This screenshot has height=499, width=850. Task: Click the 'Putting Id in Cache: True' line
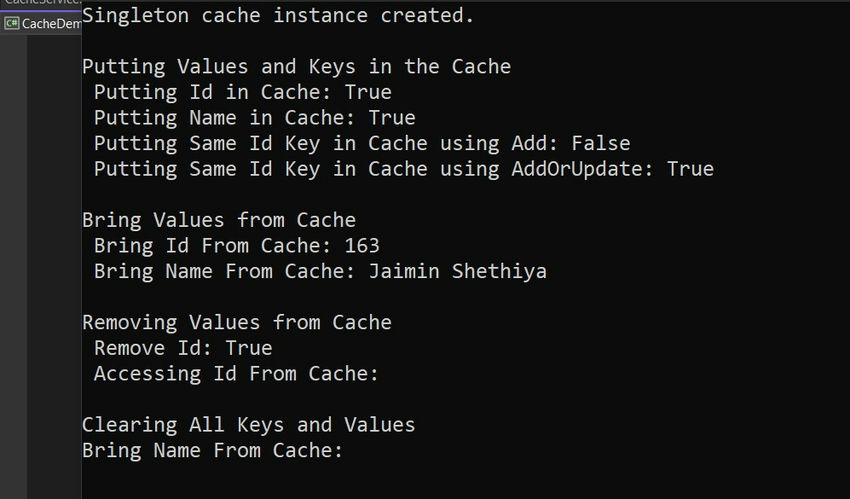[242, 92]
